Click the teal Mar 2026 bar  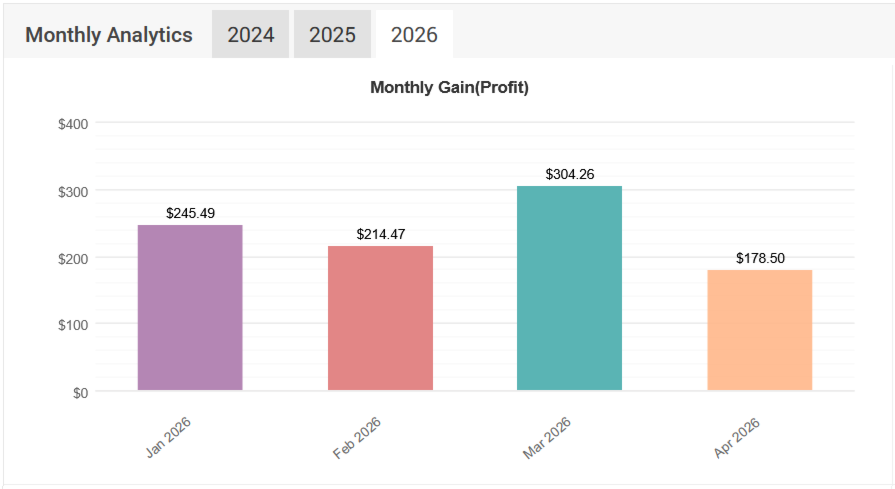point(569,288)
